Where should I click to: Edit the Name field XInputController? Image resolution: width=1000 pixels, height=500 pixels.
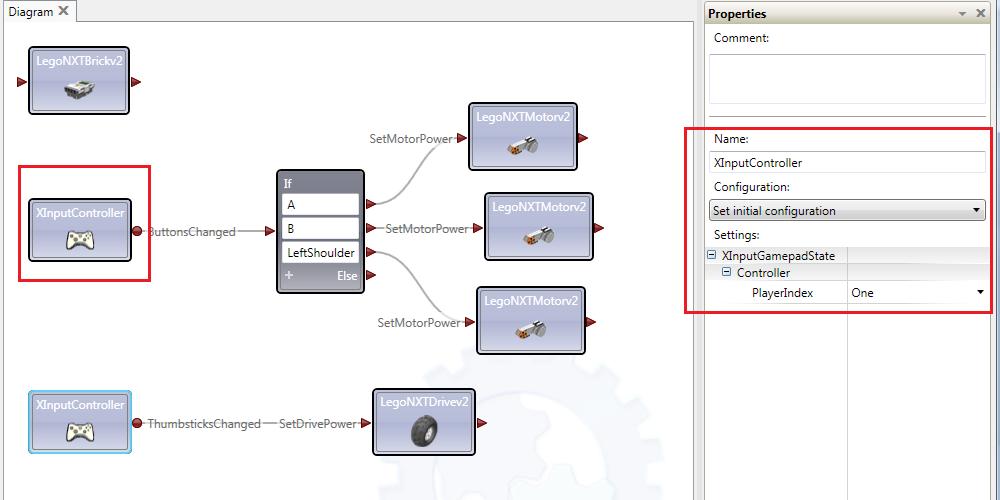tap(847, 162)
